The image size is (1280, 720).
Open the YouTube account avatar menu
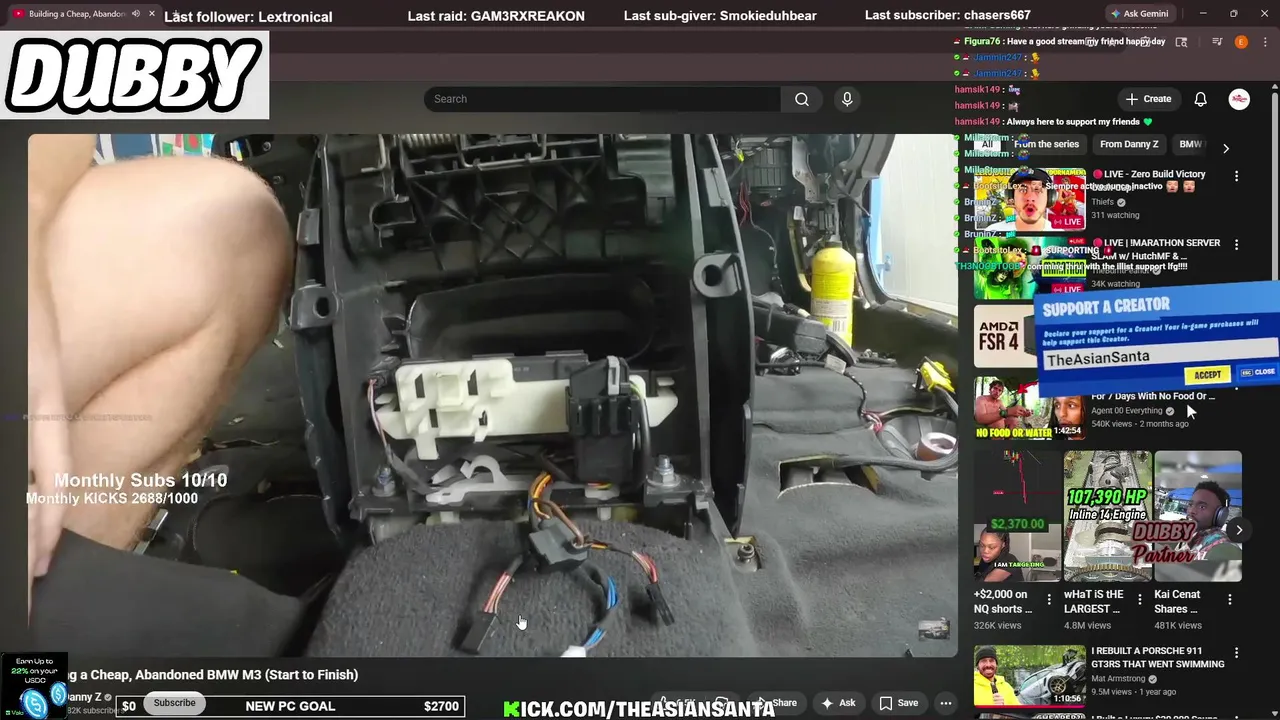[x=1239, y=99]
